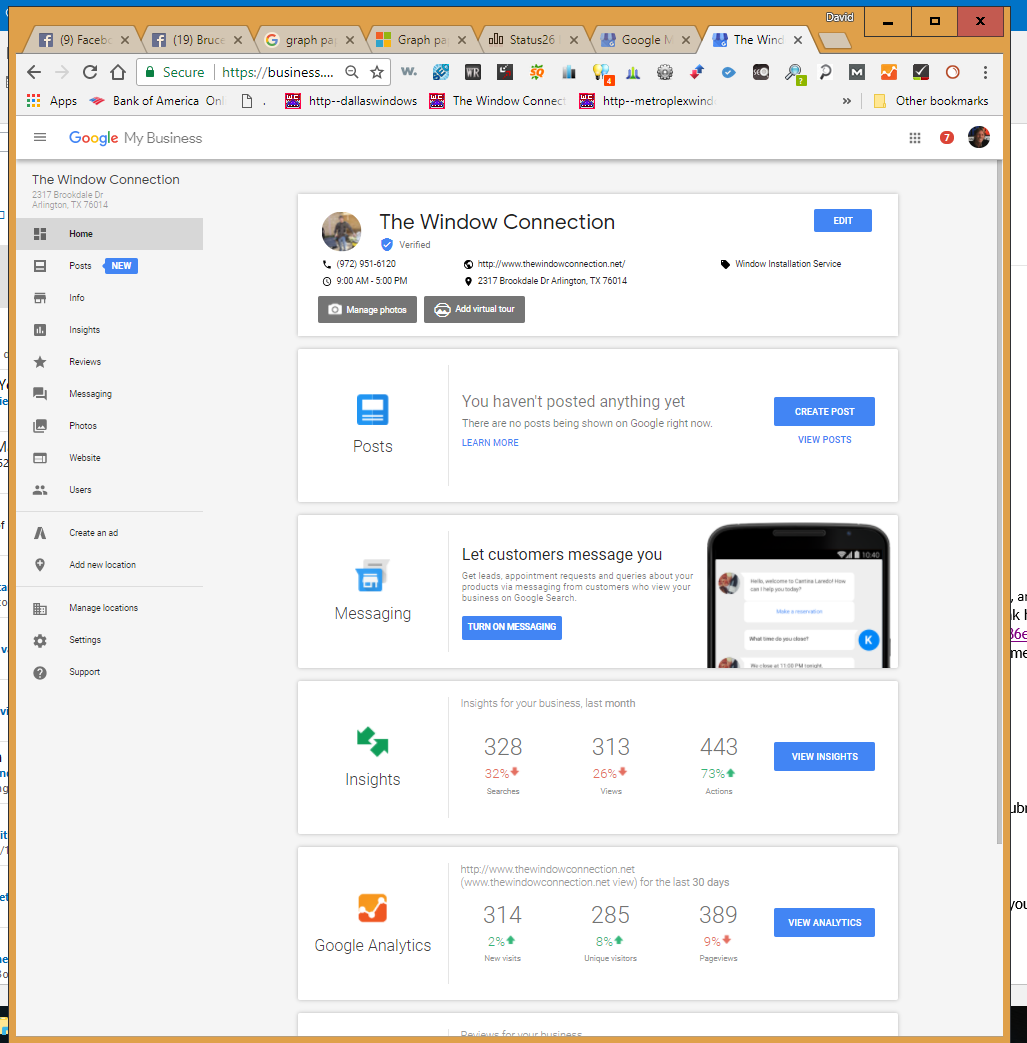Click the Posts card icon
Viewport: 1027px width, 1043px height.
(372, 410)
